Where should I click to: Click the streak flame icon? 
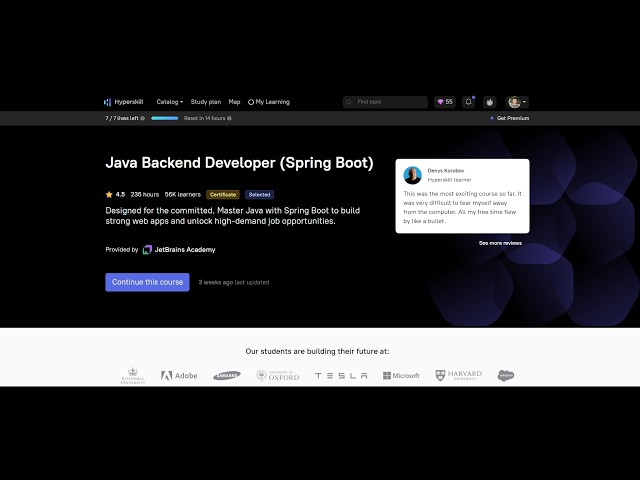[490, 102]
